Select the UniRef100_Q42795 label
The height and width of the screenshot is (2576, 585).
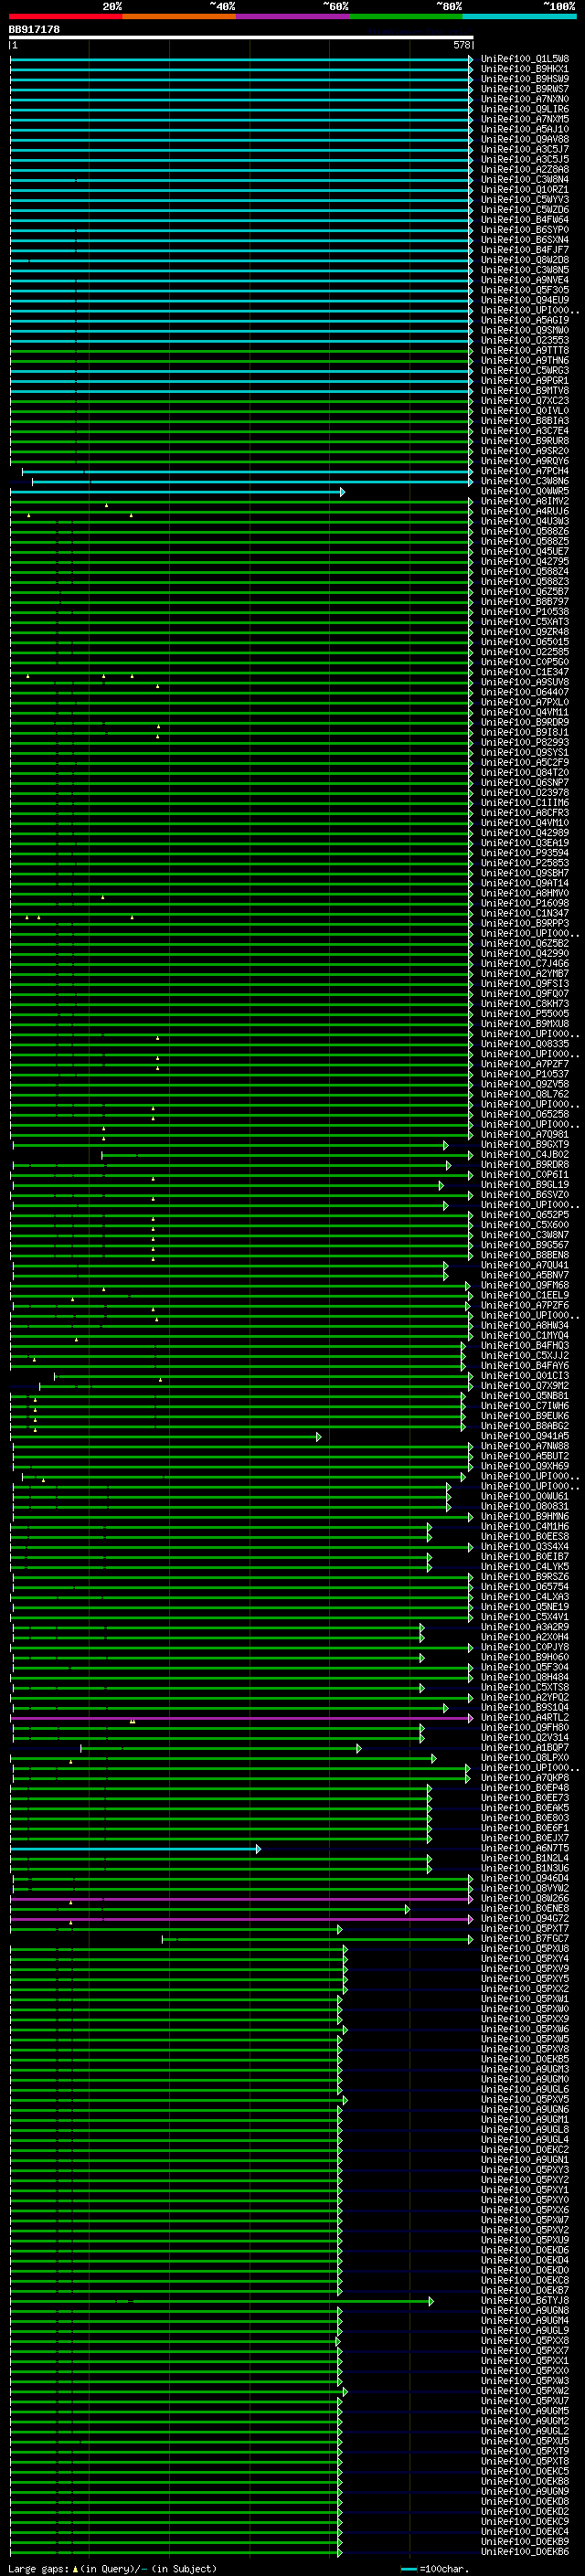[525, 562]
